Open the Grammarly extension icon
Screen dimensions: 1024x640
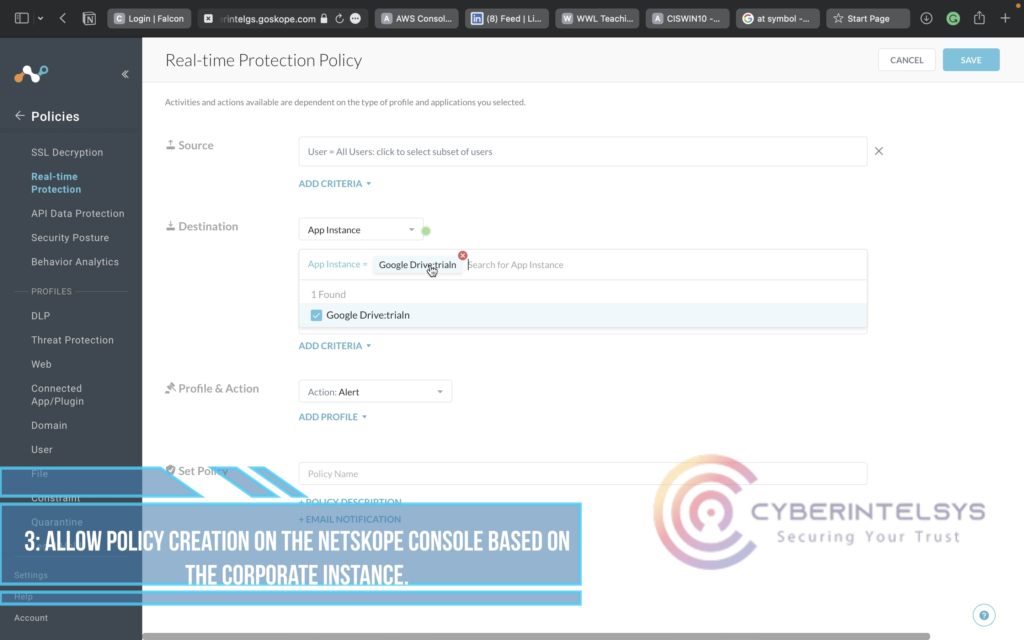(x=953, y=18)
